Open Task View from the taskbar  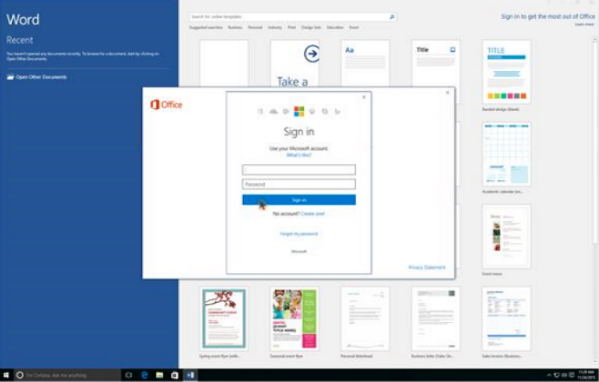pos(129,375)
